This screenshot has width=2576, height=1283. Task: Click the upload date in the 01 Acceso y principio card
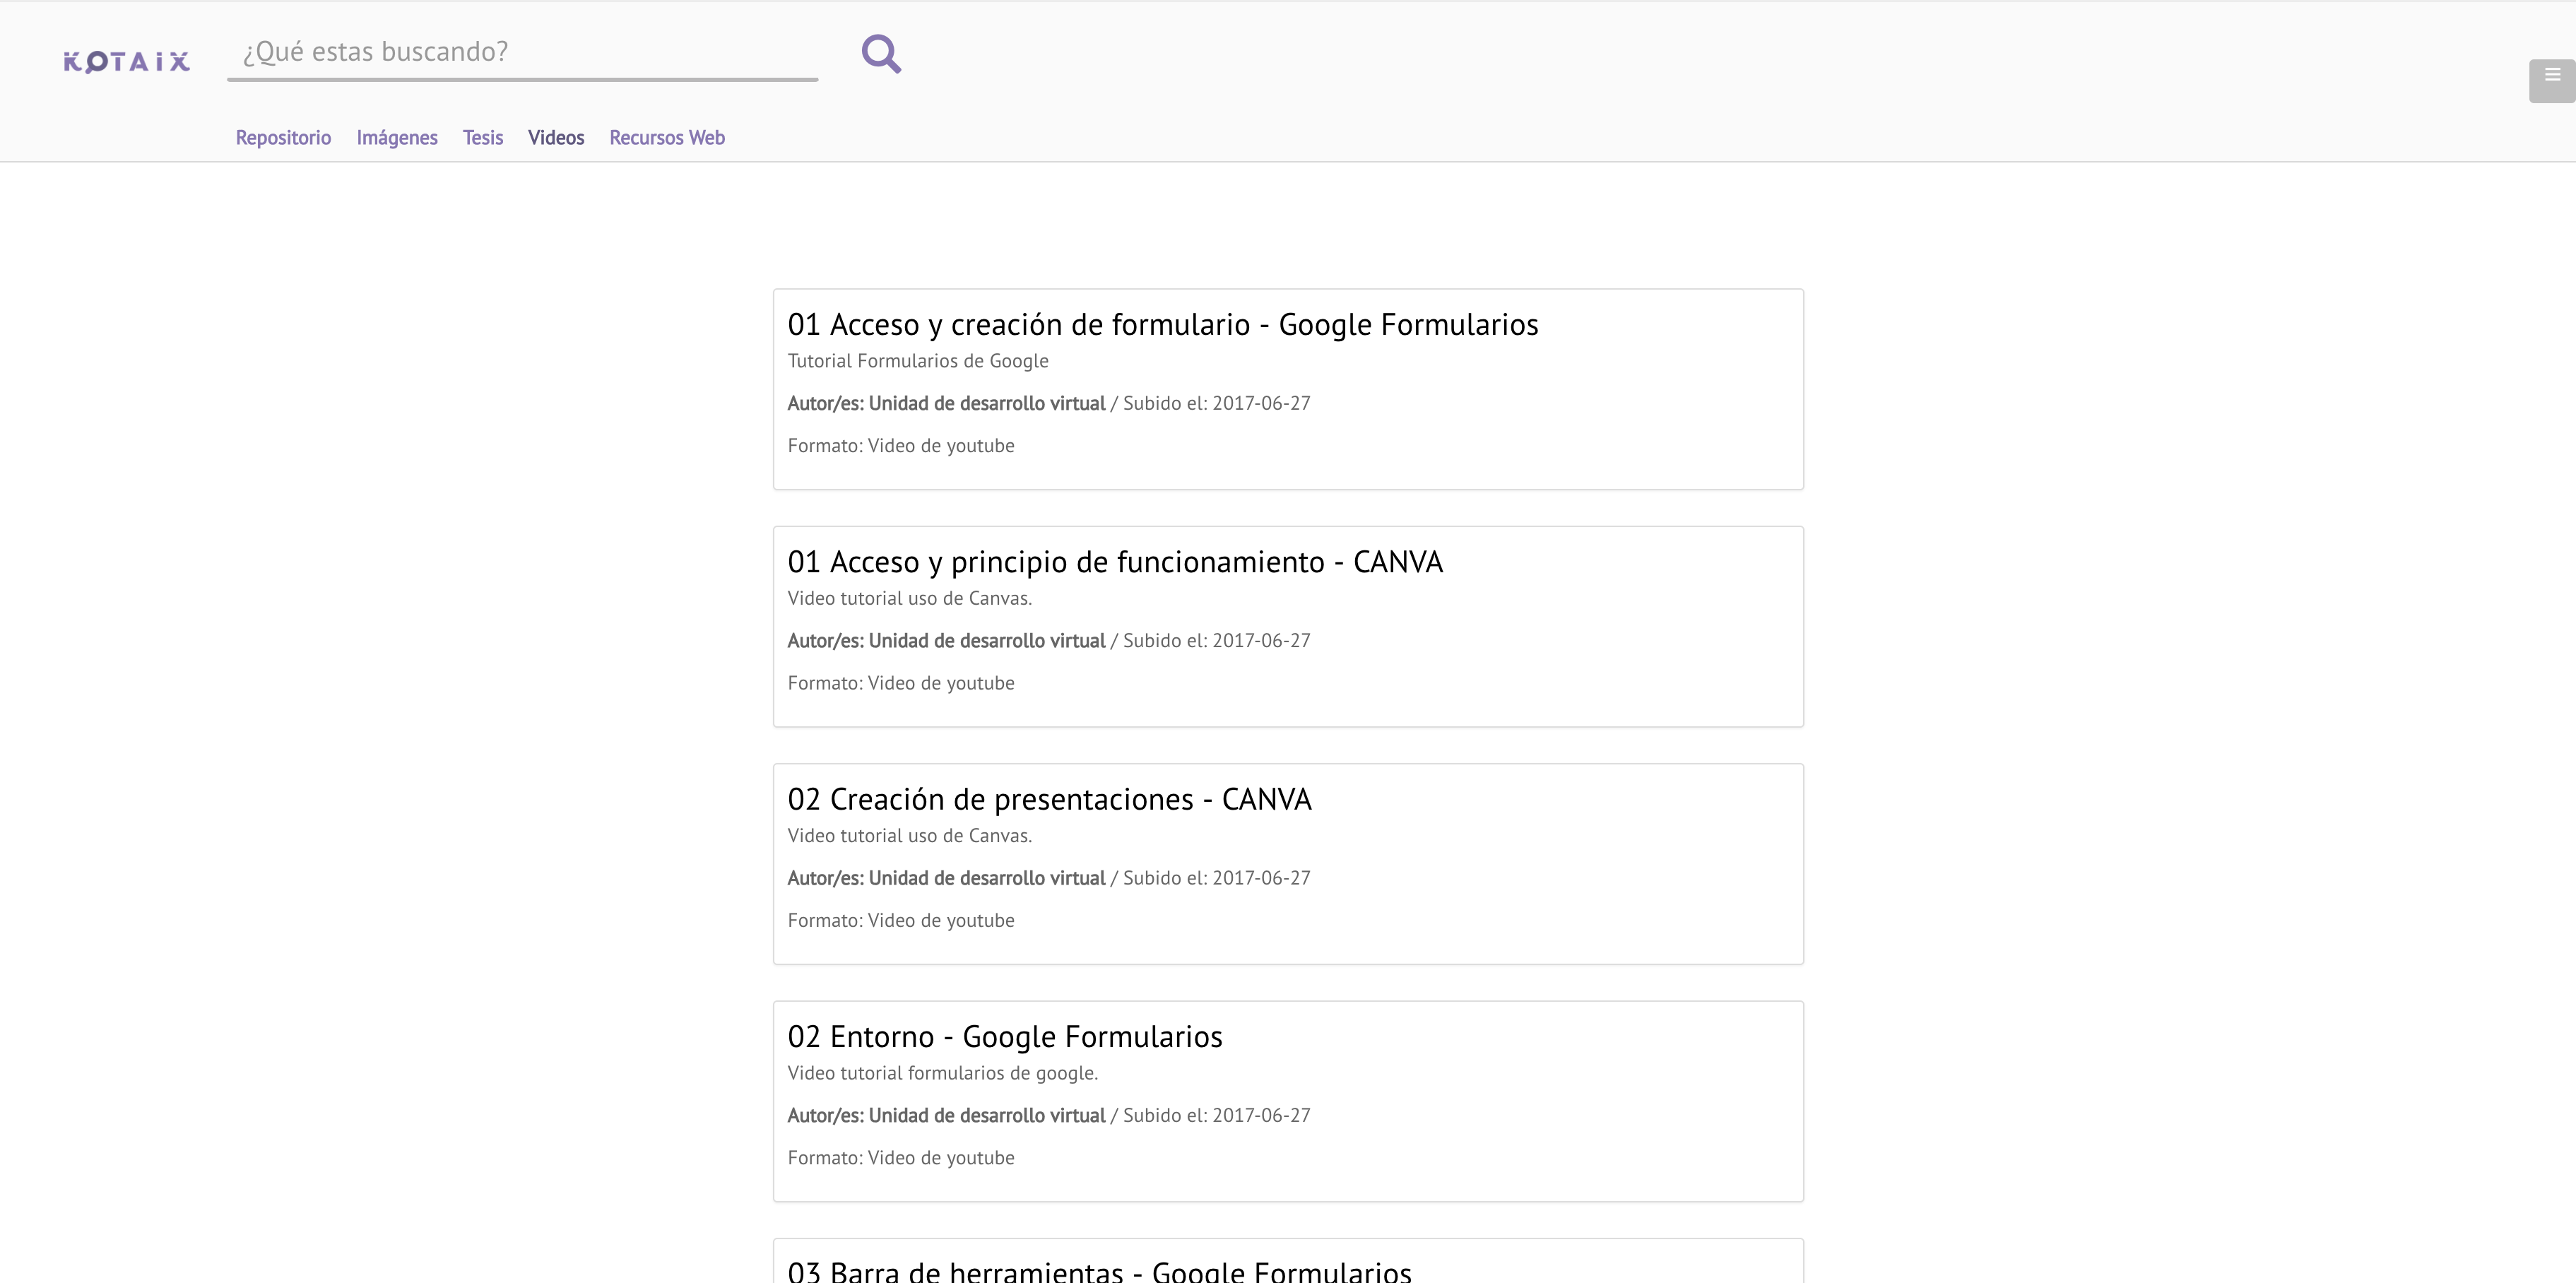(x=1216, y=641)
